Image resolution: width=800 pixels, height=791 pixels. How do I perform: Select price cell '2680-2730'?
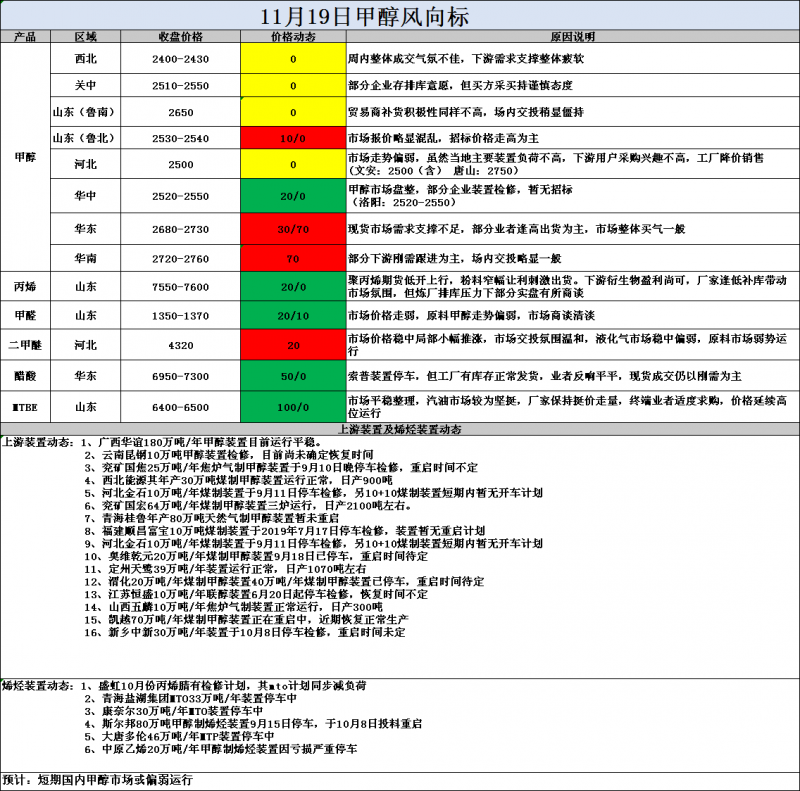tap(181, 229)
